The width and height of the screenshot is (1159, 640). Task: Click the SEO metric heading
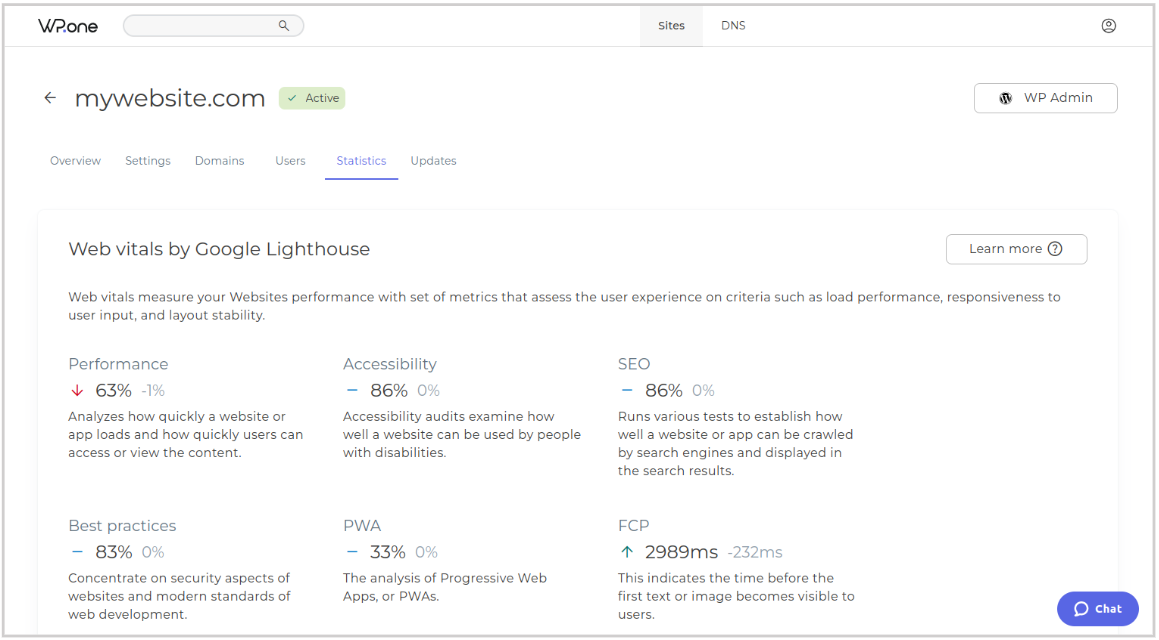click(634, 364)
